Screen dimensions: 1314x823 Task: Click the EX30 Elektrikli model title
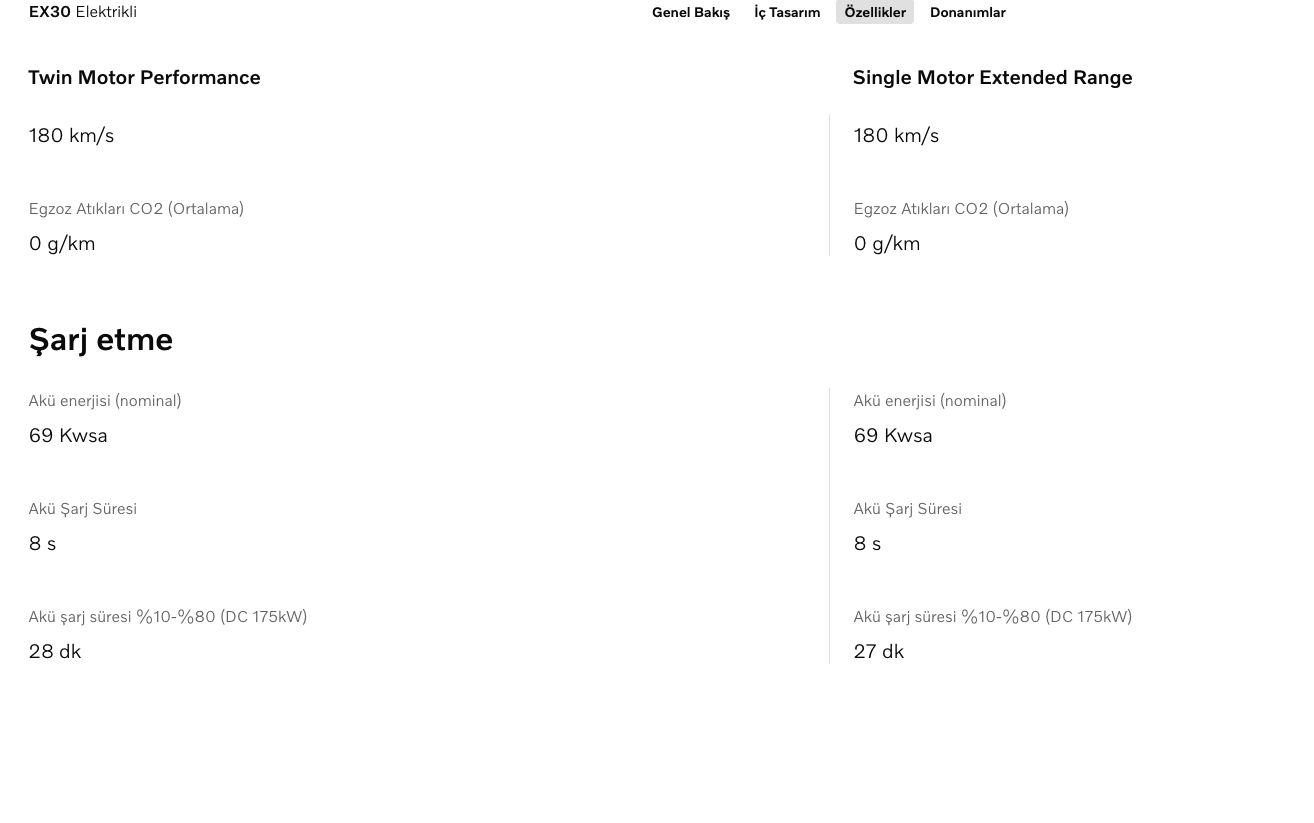tap(83, 12)
